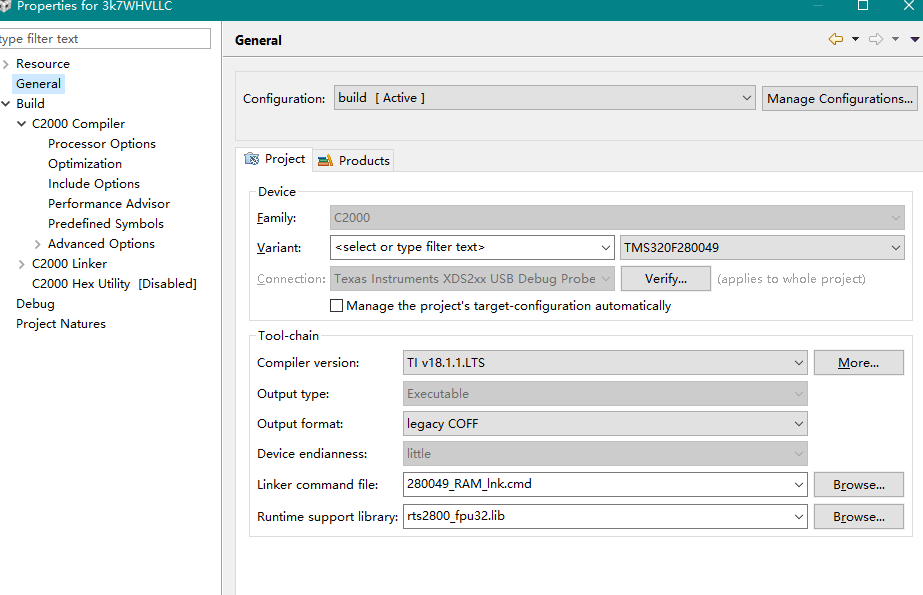Browse for the linker command file
Viewport: 923px width, 595px height.
858,485
